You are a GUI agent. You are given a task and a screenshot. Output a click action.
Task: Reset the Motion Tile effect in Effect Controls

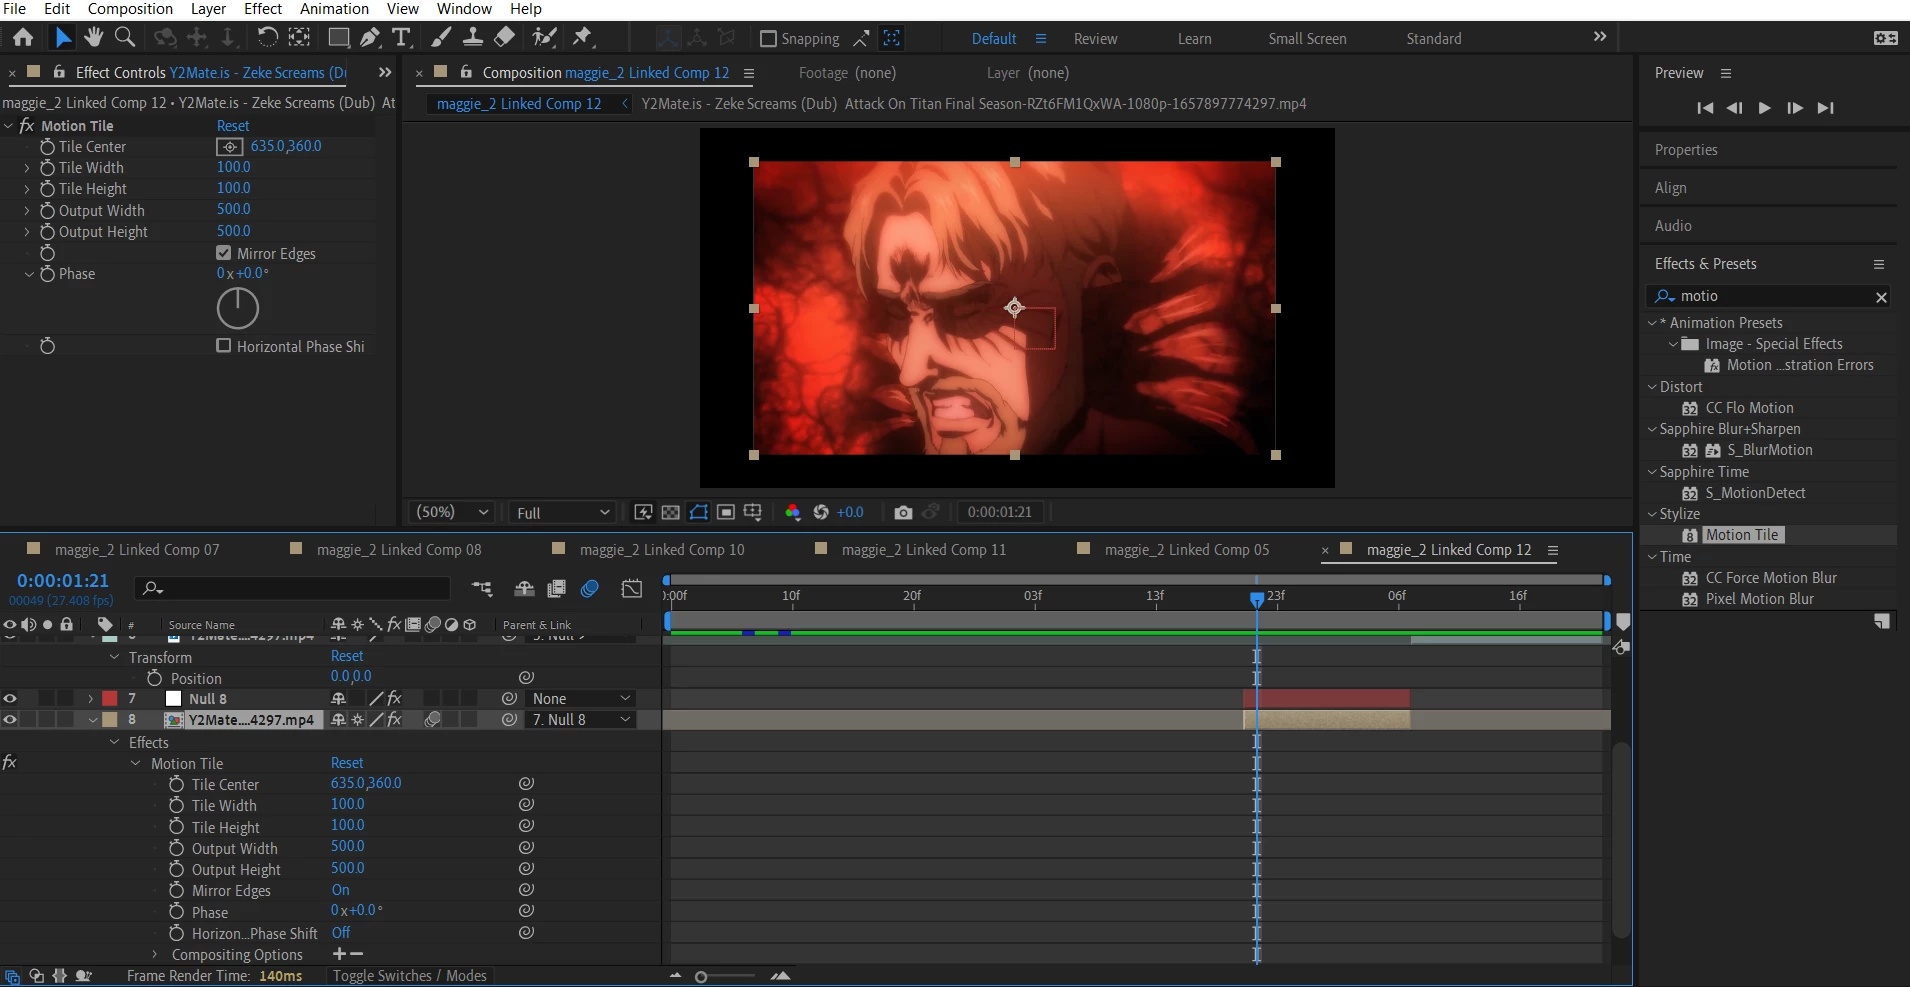233,126
